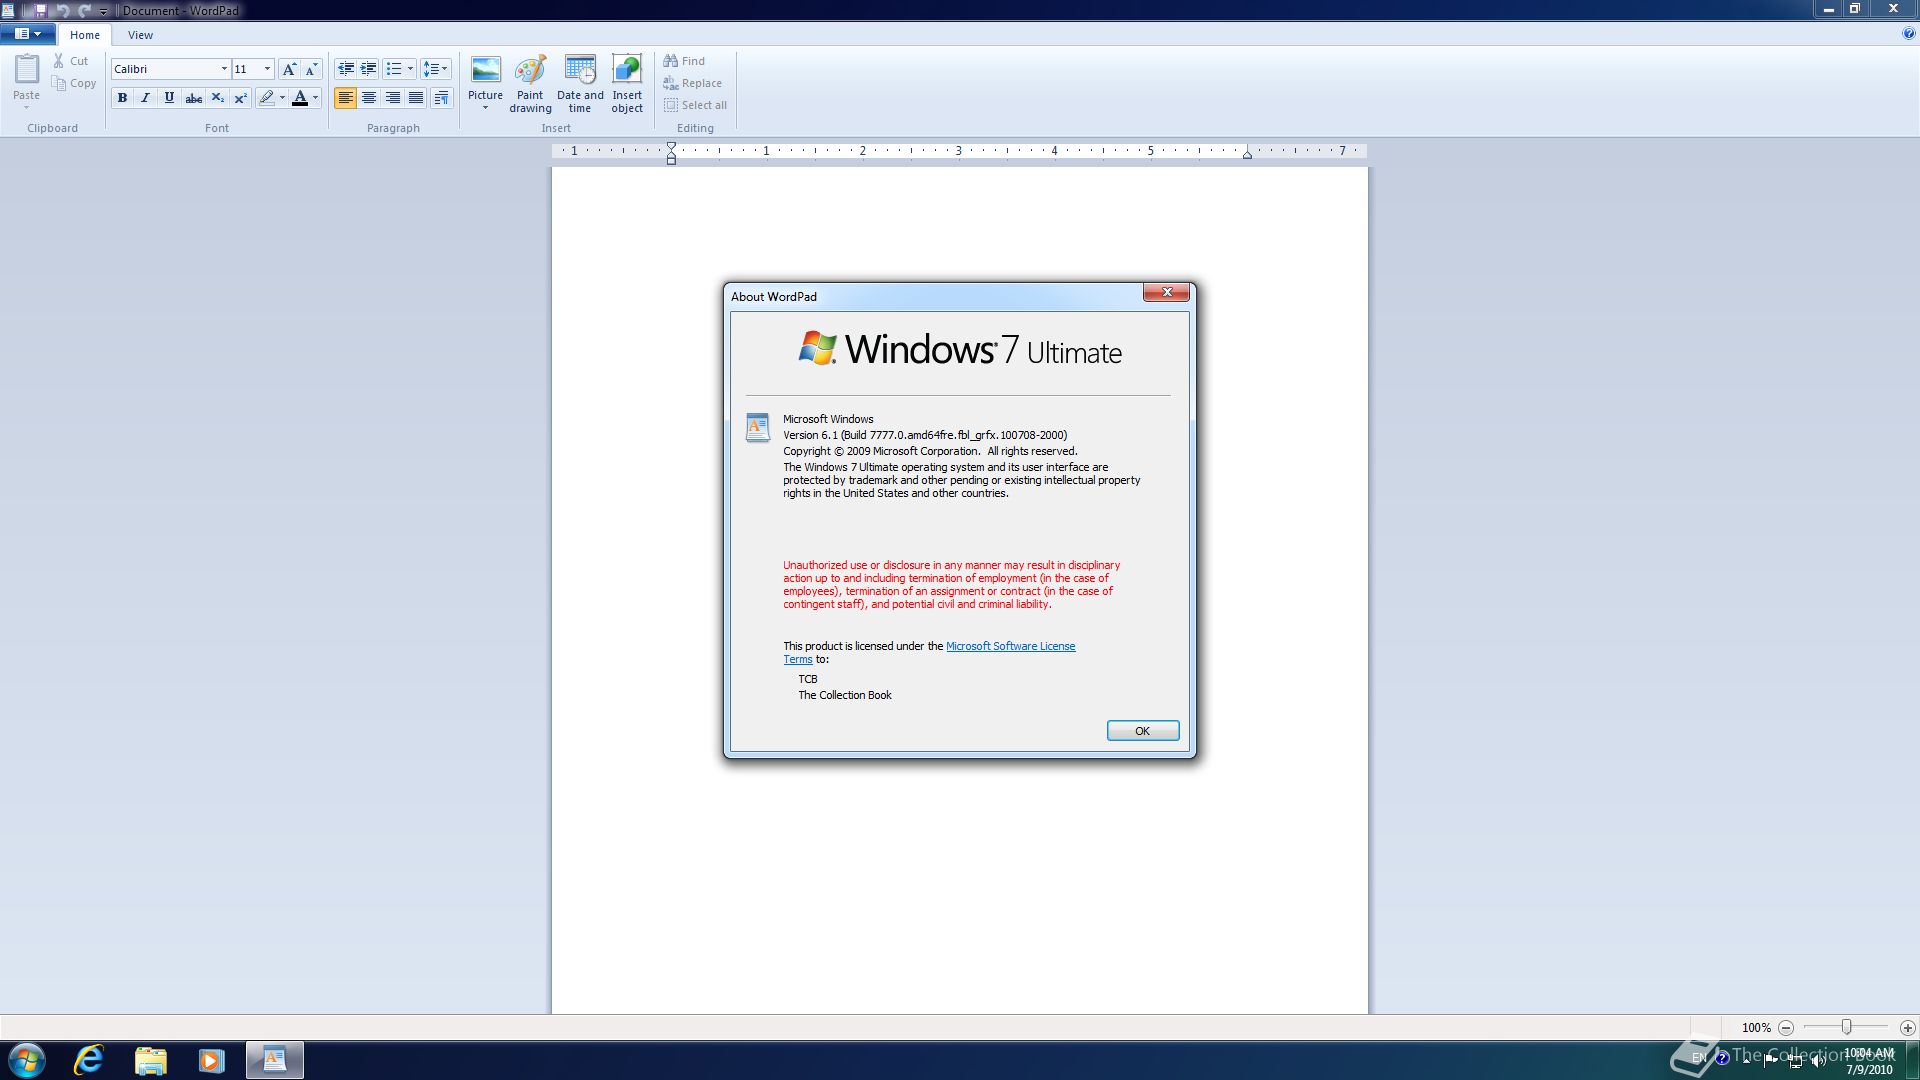1920x1080 pixels.
Task: Click the right indent ruler marker
Action: [x=1247, y=155]
